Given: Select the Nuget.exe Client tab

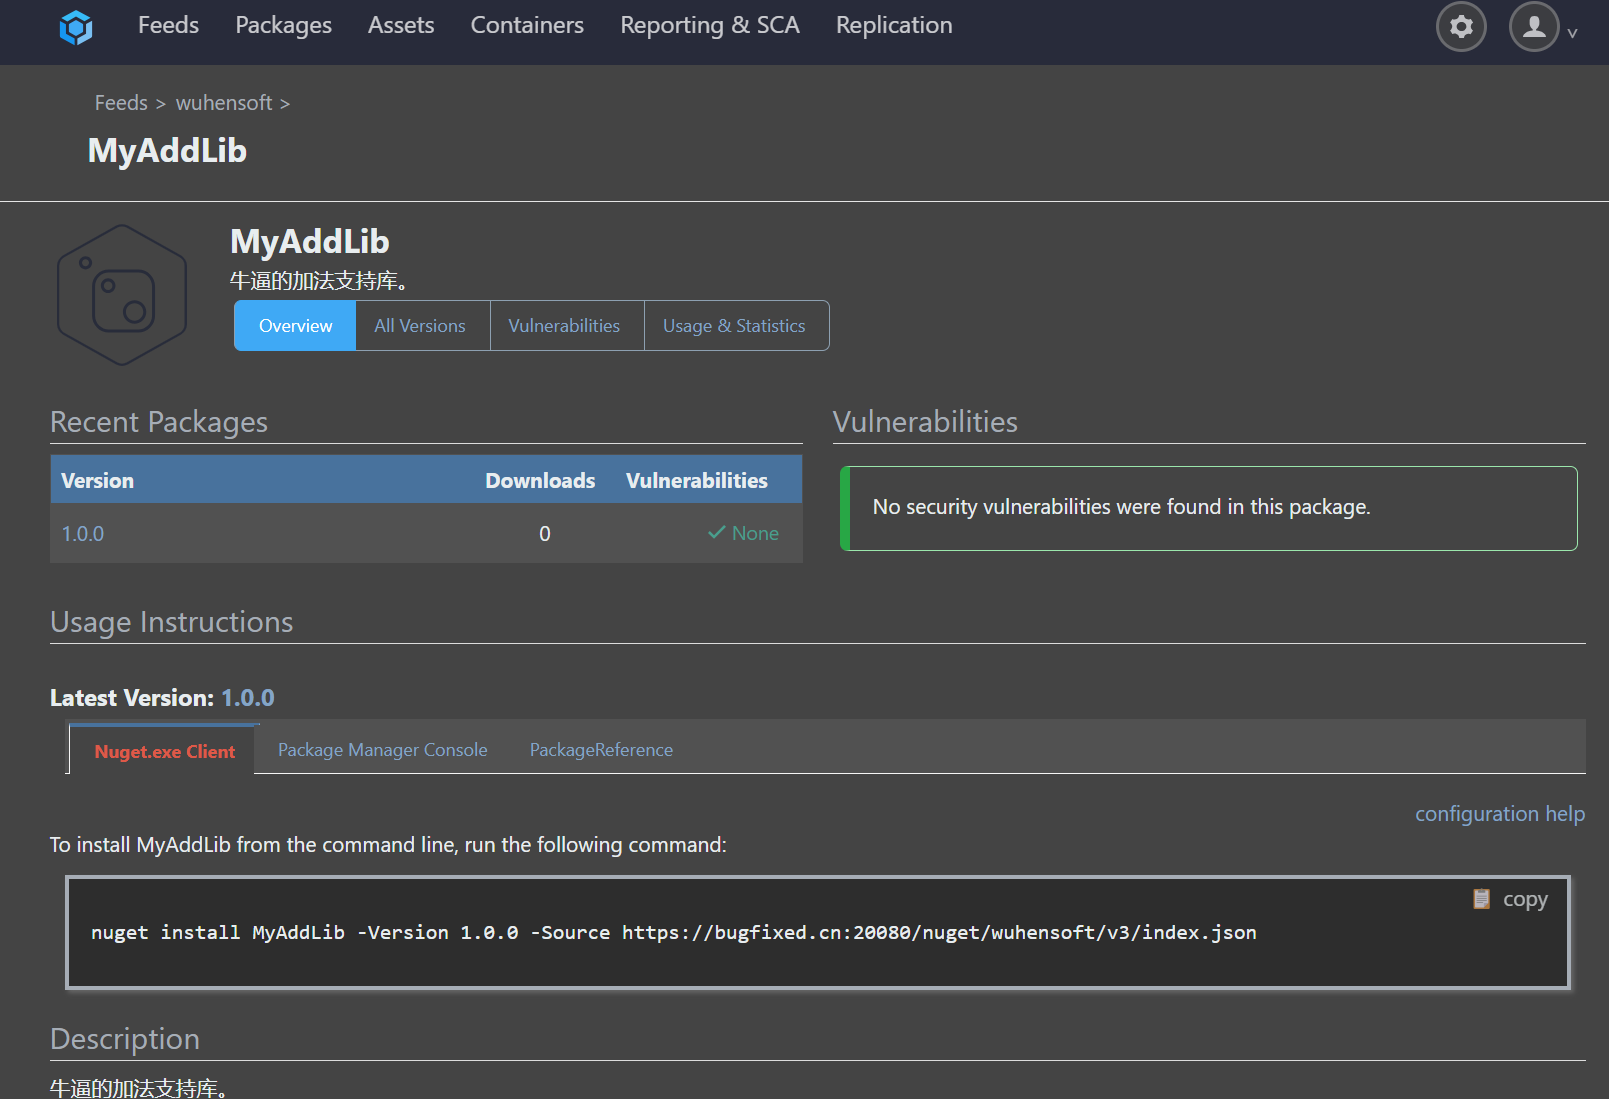Looking at the screenshot, I should (165, 751).
